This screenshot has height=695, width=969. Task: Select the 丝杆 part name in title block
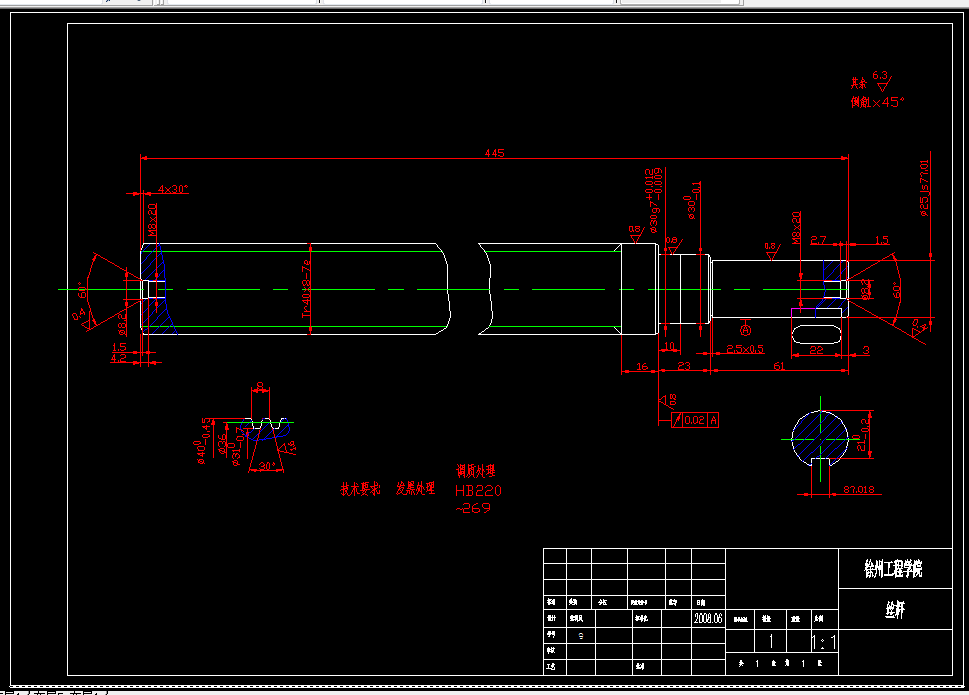tap(895, 610)
